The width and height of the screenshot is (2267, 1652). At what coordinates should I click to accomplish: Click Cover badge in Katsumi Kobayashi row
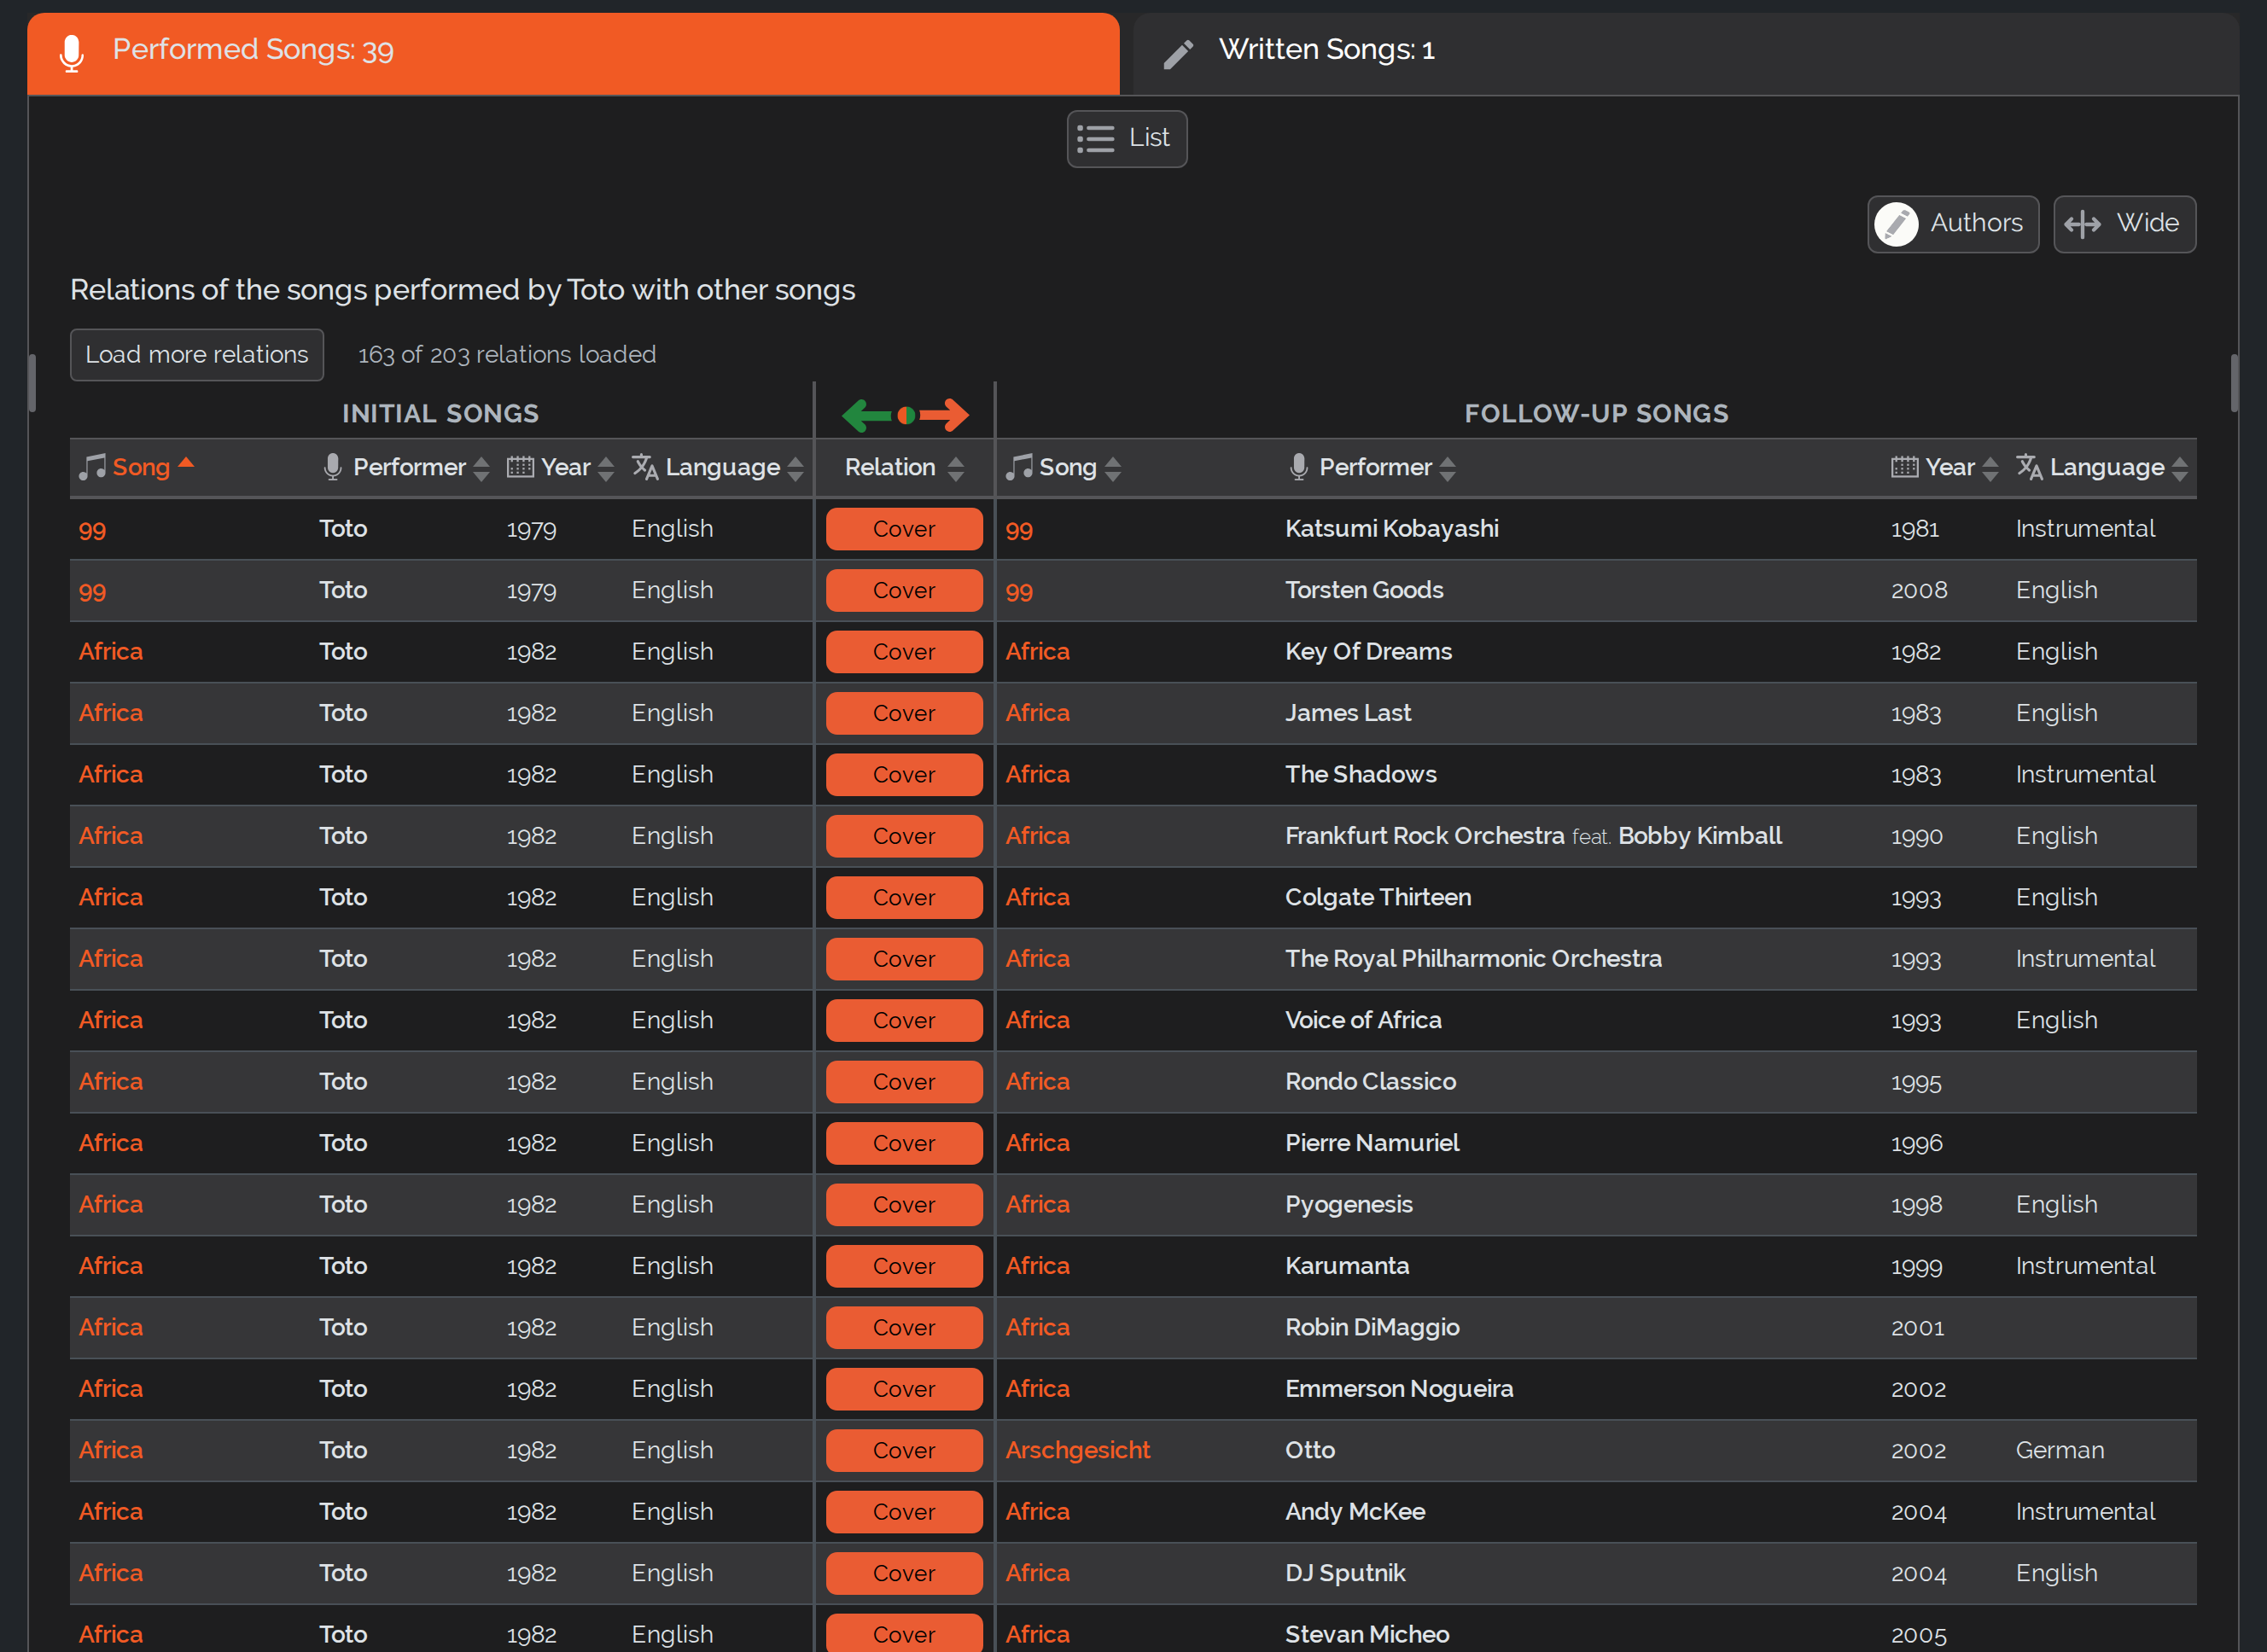click(x=904, y=529)
